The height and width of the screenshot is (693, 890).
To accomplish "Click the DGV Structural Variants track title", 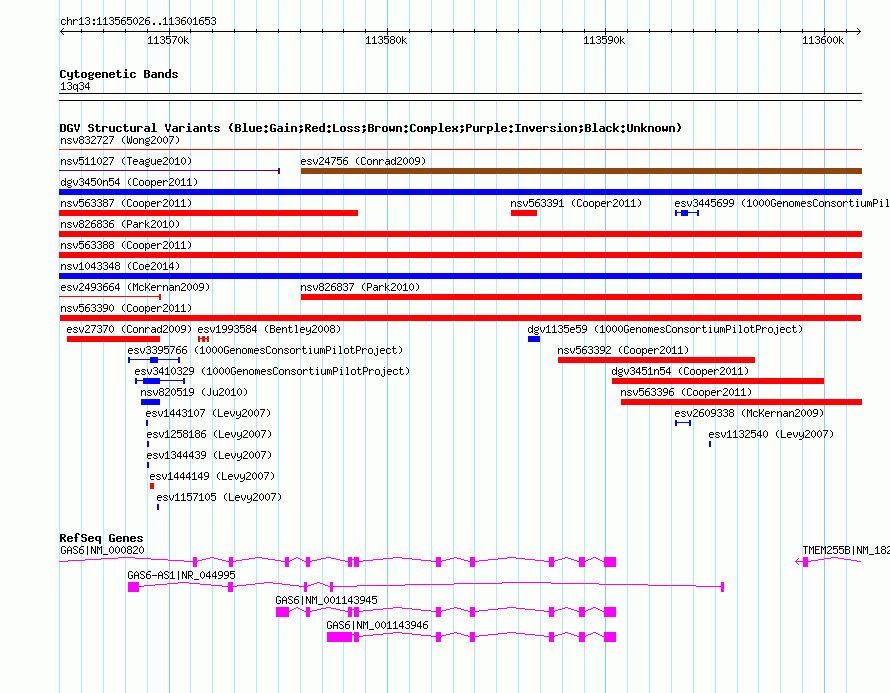I will pos(371,128).
